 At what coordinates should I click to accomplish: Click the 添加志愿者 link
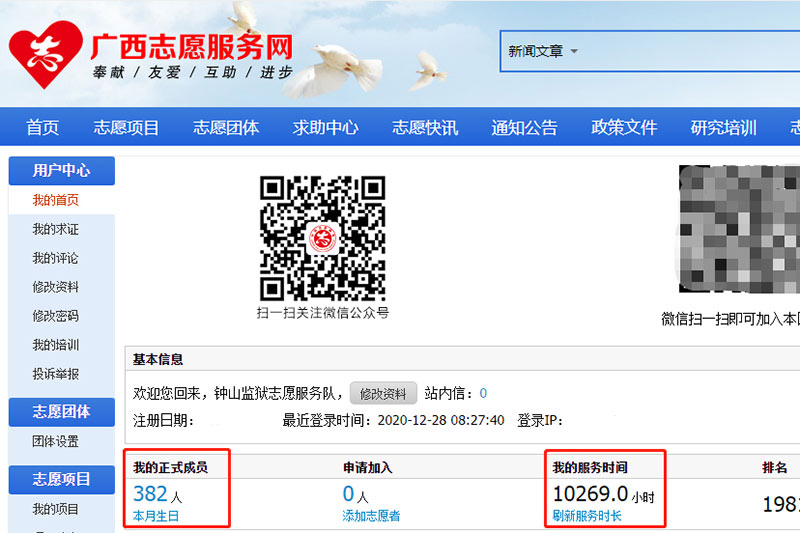tap(371, 516)
